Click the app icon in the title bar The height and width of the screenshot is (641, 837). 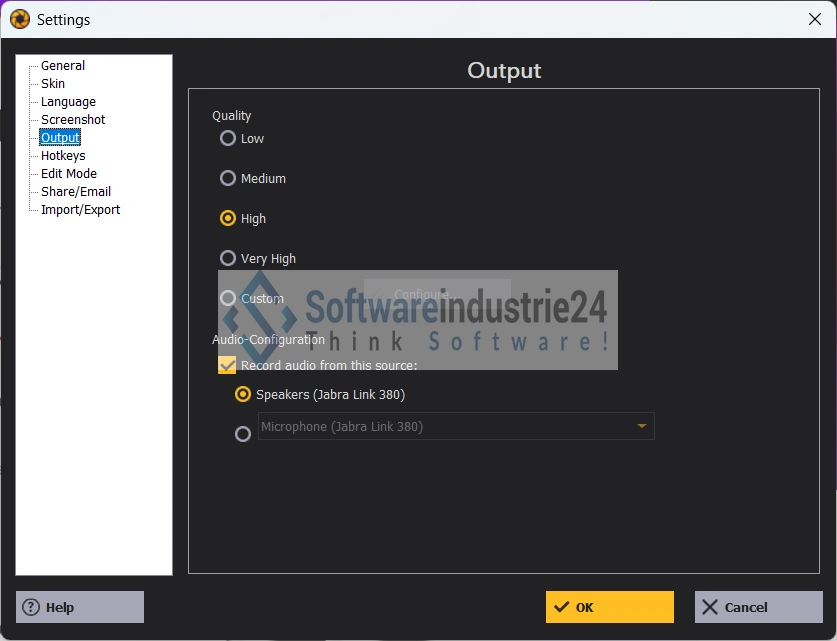point(19,19)
